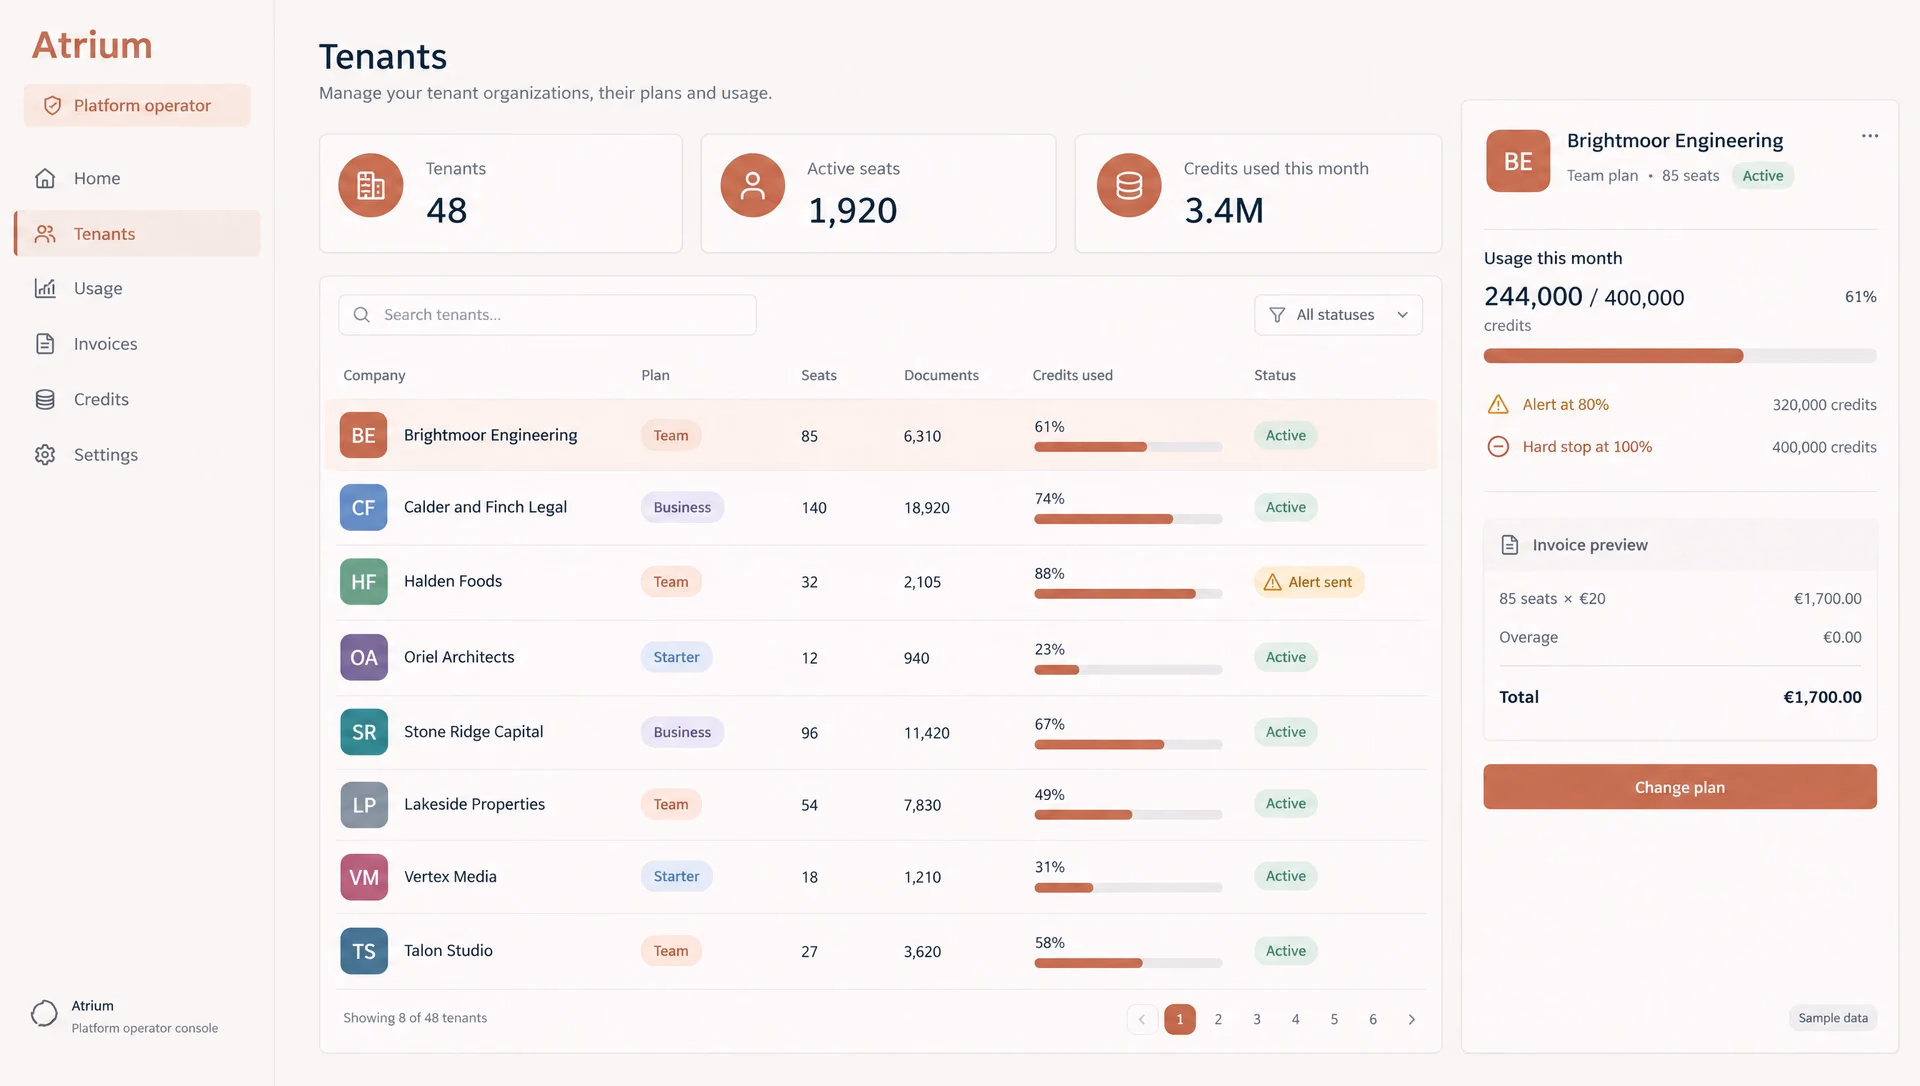This screenshot has width=1920, height=1086.
Task: Jump to page 6 of tenants
Action: click(x=1372, y=1020)
